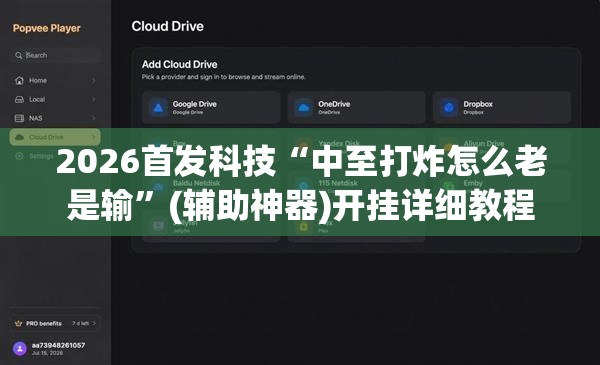Select the OneDrive provider card
Viewport: 600px width, 365px height.
click(356, 108)
